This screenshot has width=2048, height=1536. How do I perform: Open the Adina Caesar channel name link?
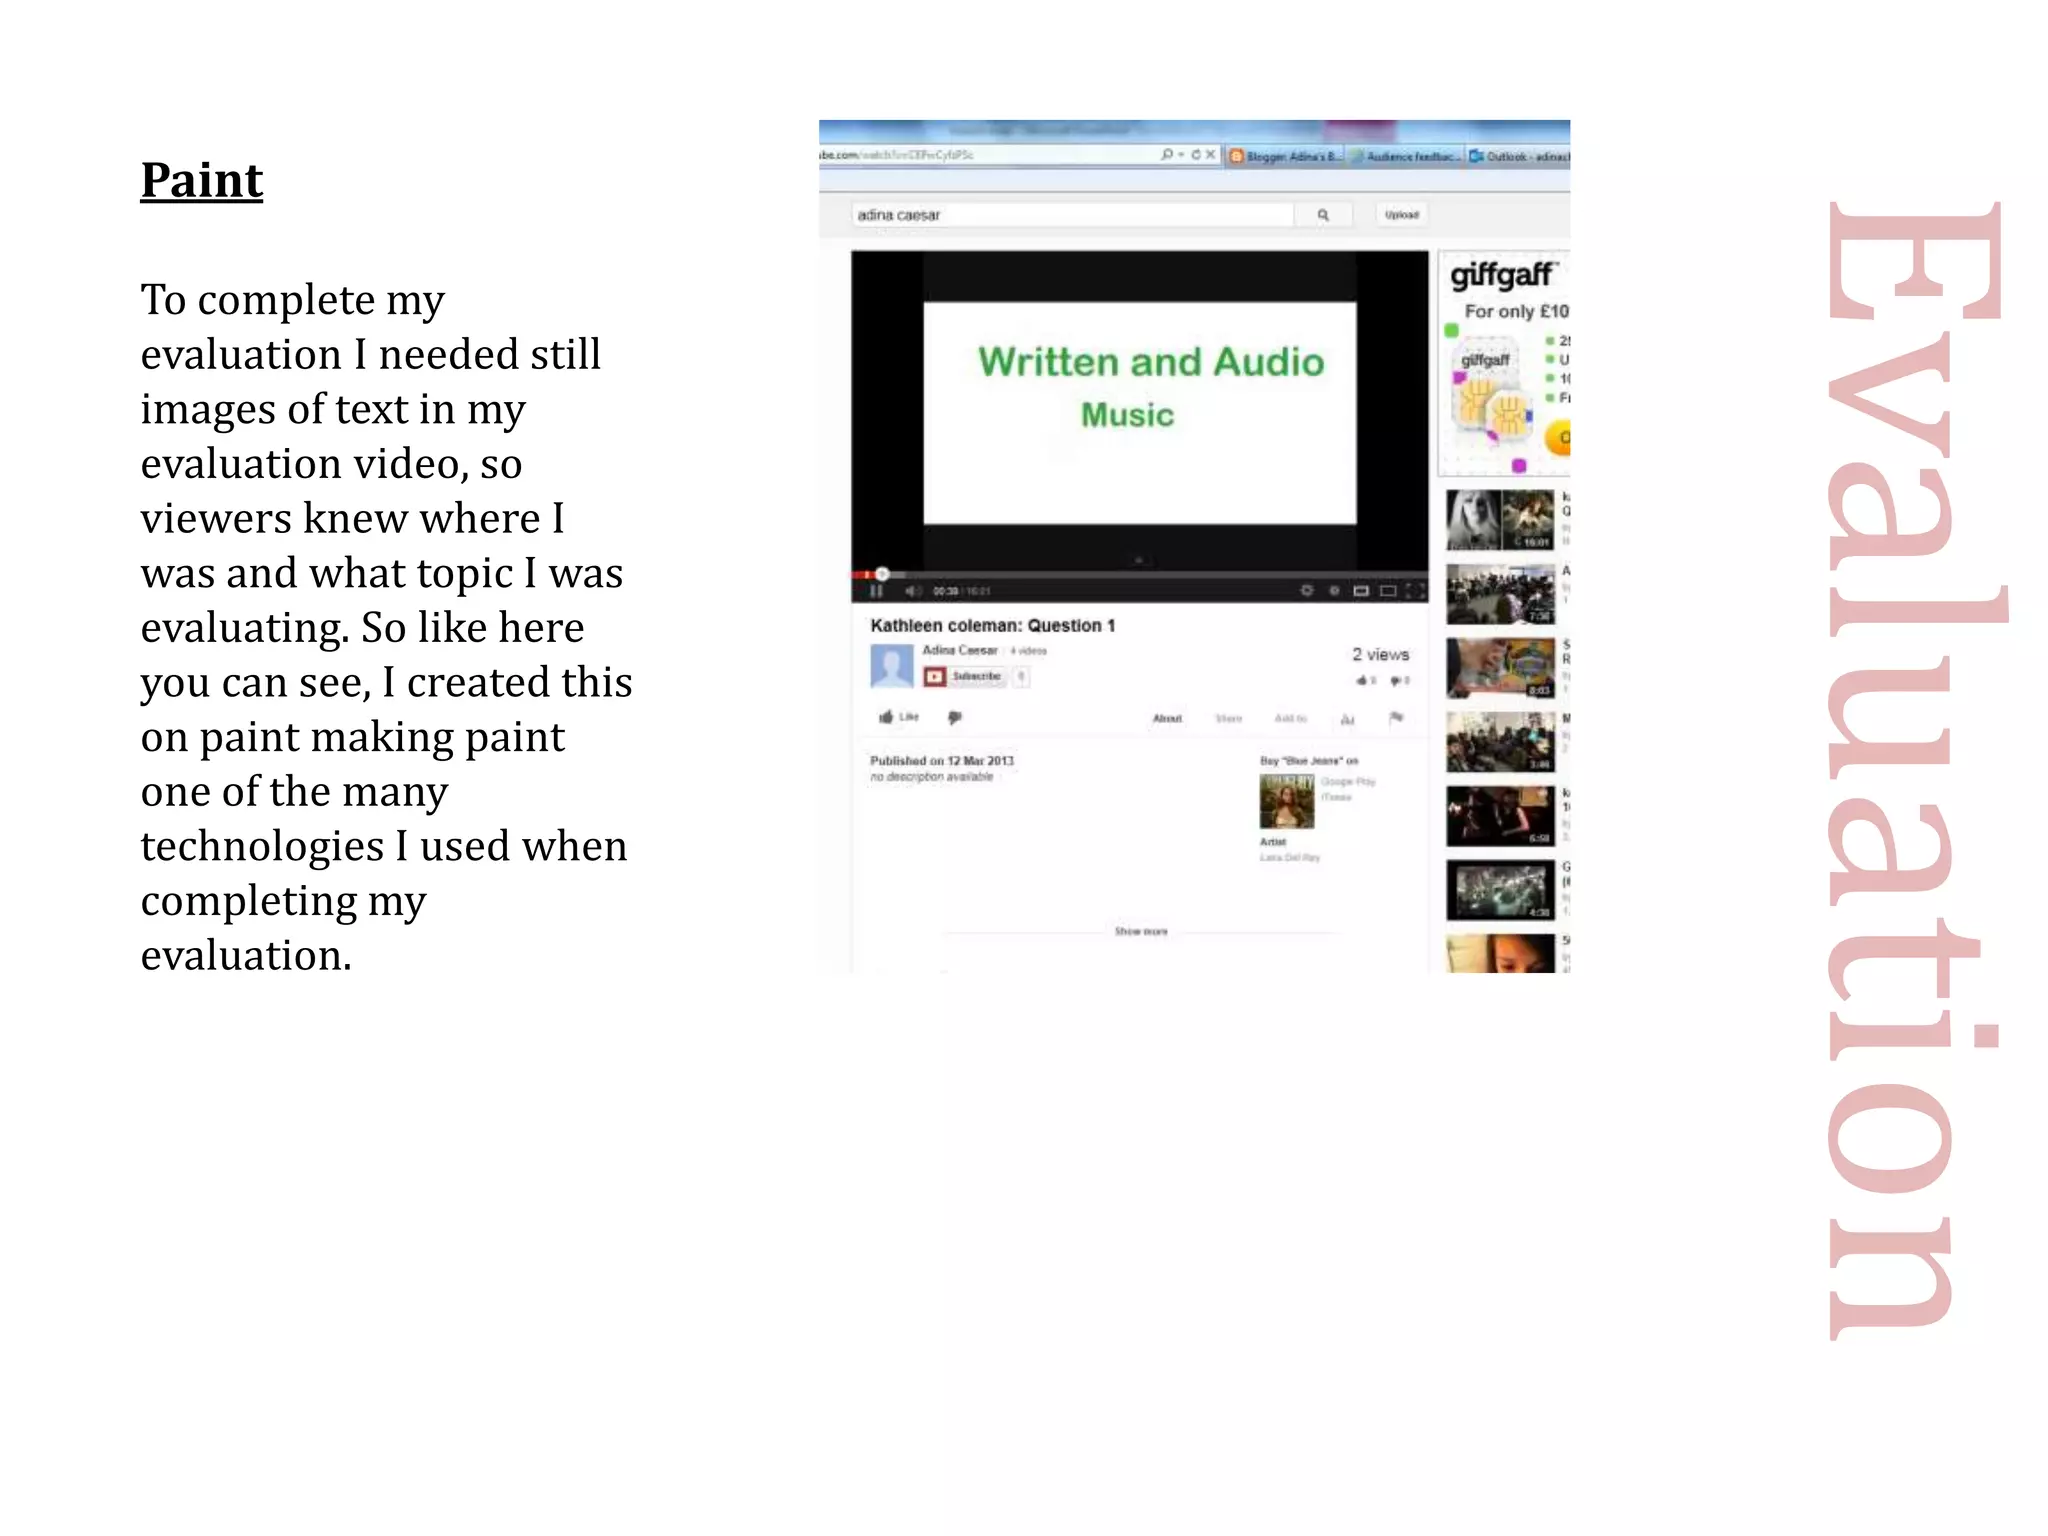click(x=959, y=650)
